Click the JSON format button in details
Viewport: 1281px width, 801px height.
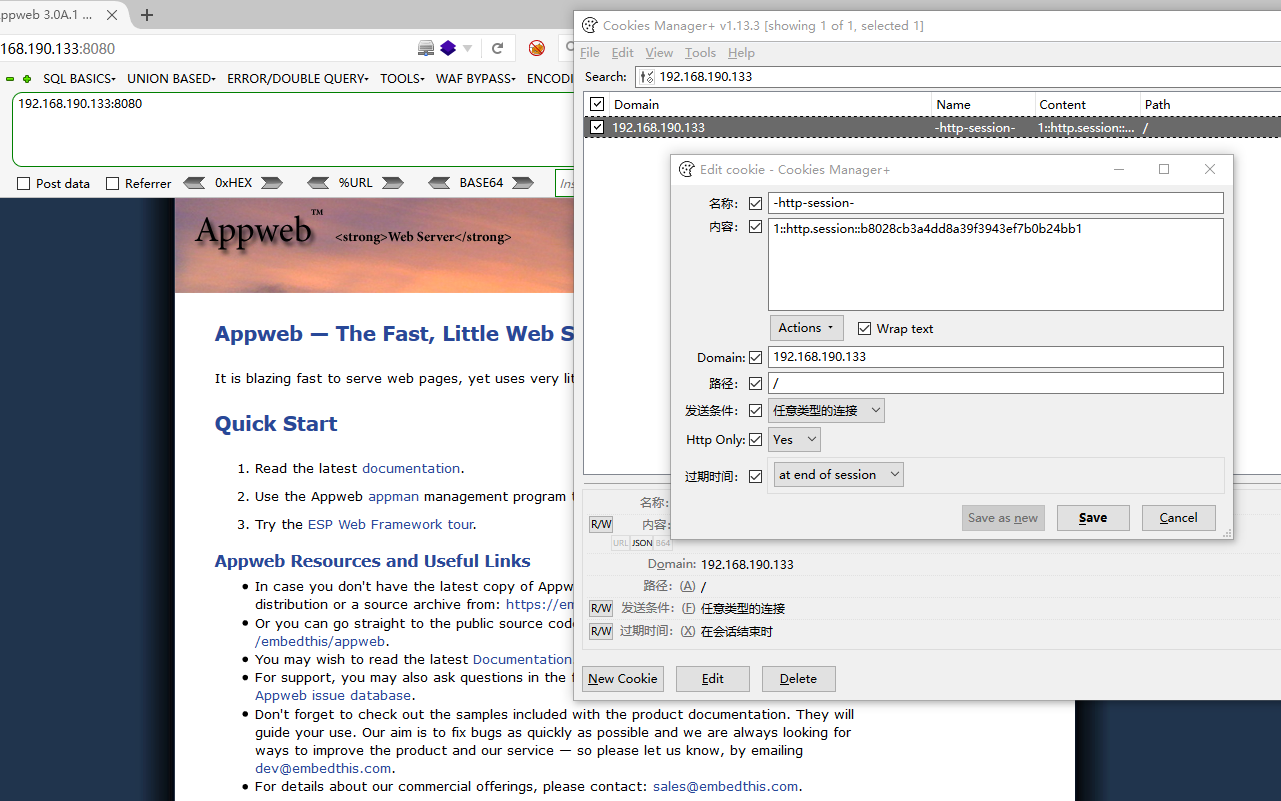(642, 543)
